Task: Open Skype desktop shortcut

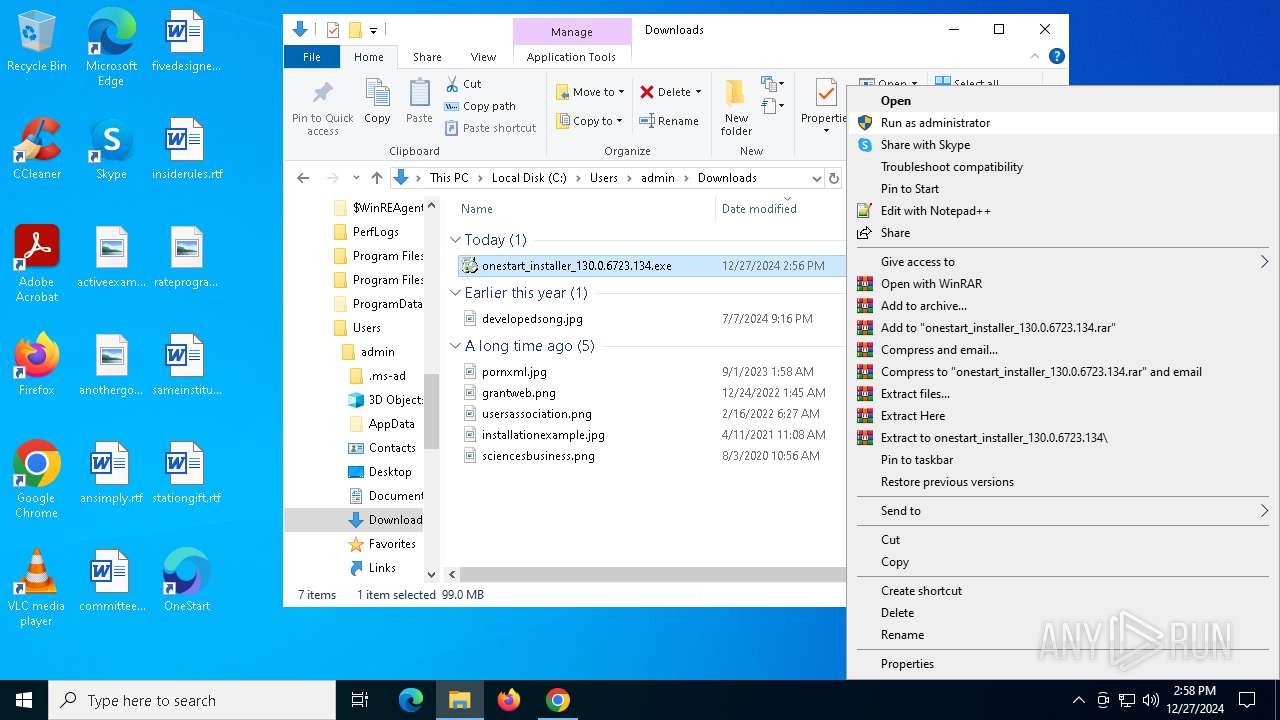Action: coord(111,148)
